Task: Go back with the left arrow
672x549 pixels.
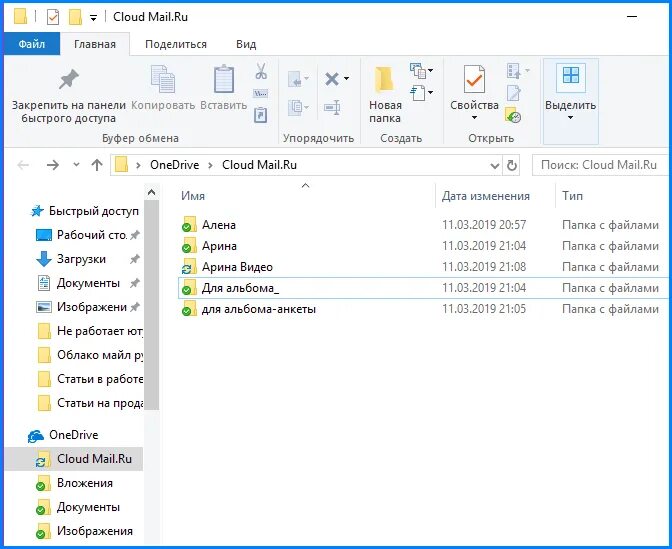Action: (23, 165)
